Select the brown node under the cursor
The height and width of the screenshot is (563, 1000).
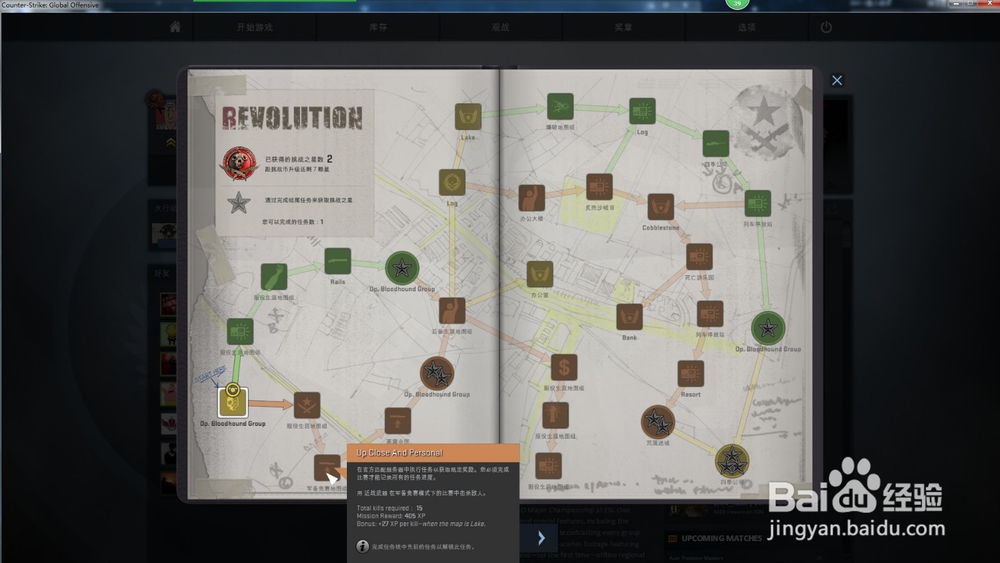click(327, 468)
